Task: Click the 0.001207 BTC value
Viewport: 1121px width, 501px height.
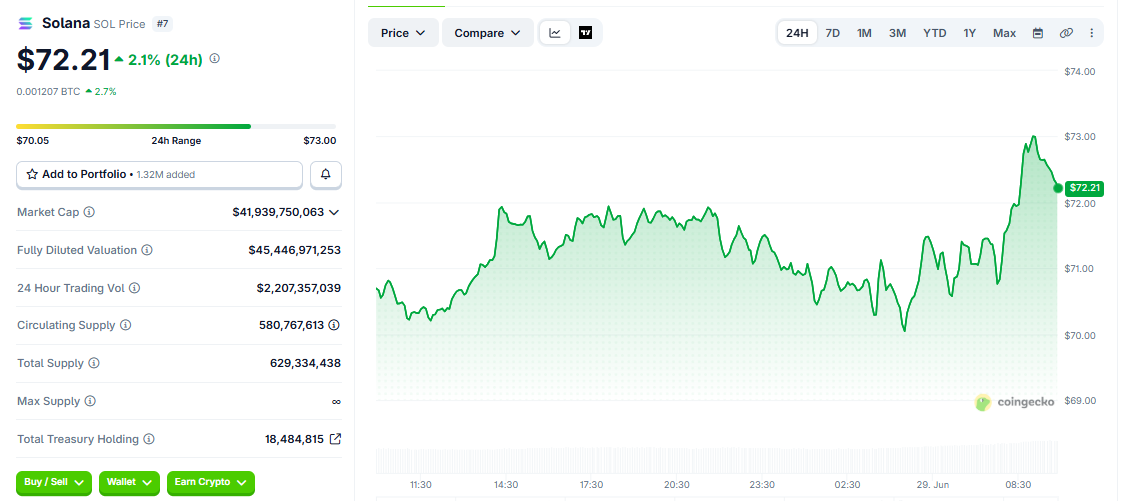Action: [x=49, y=91]
